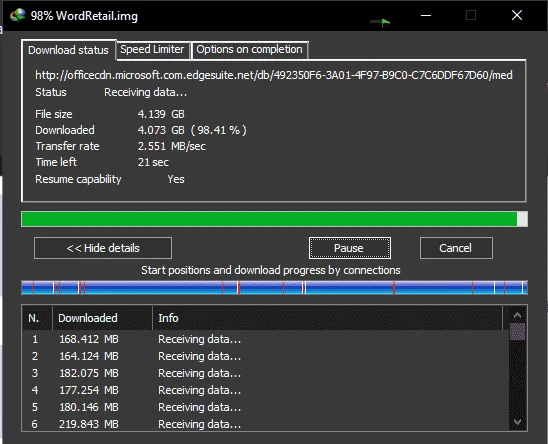Click the connections list scrollbar thumb
This screenshot has width=548, height=444.
tap(518, 331)
